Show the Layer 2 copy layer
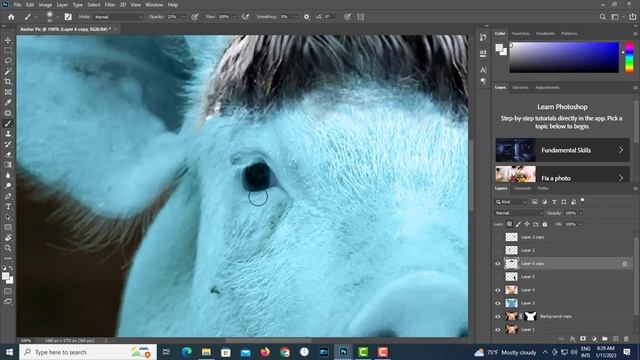 (x=498, y=237)
